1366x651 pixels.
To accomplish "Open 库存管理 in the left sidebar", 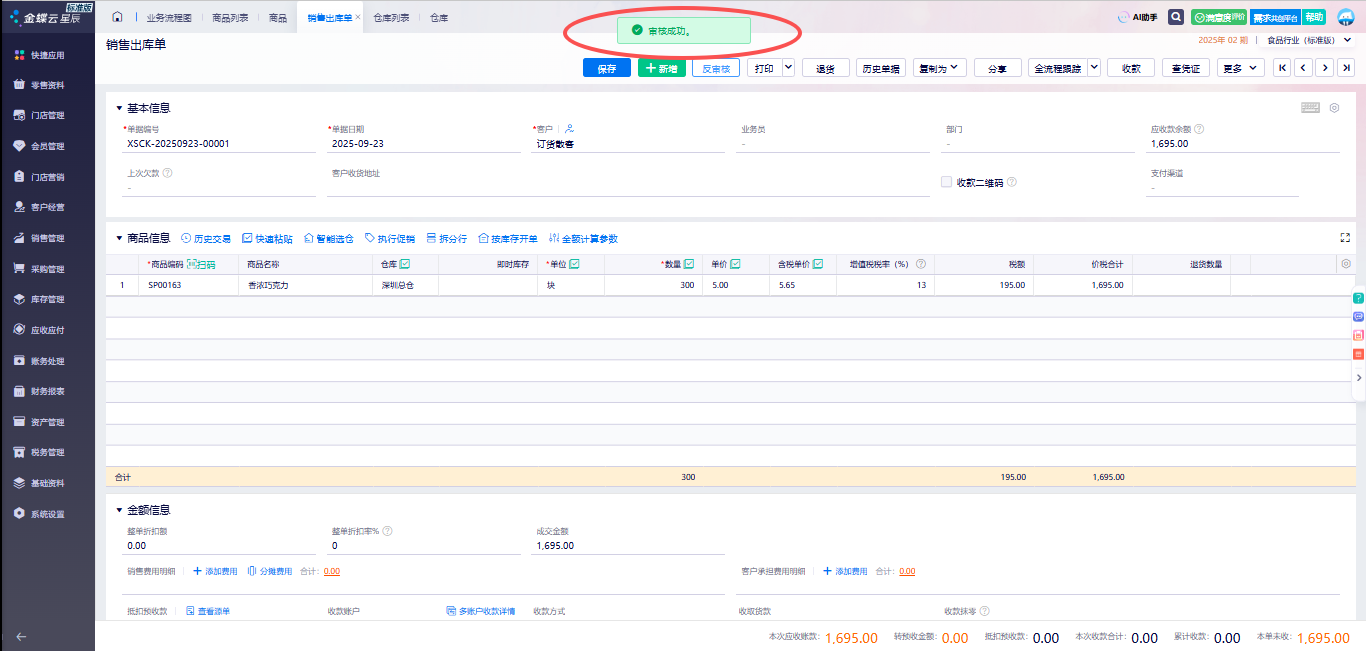I will [x=47, y=299].
